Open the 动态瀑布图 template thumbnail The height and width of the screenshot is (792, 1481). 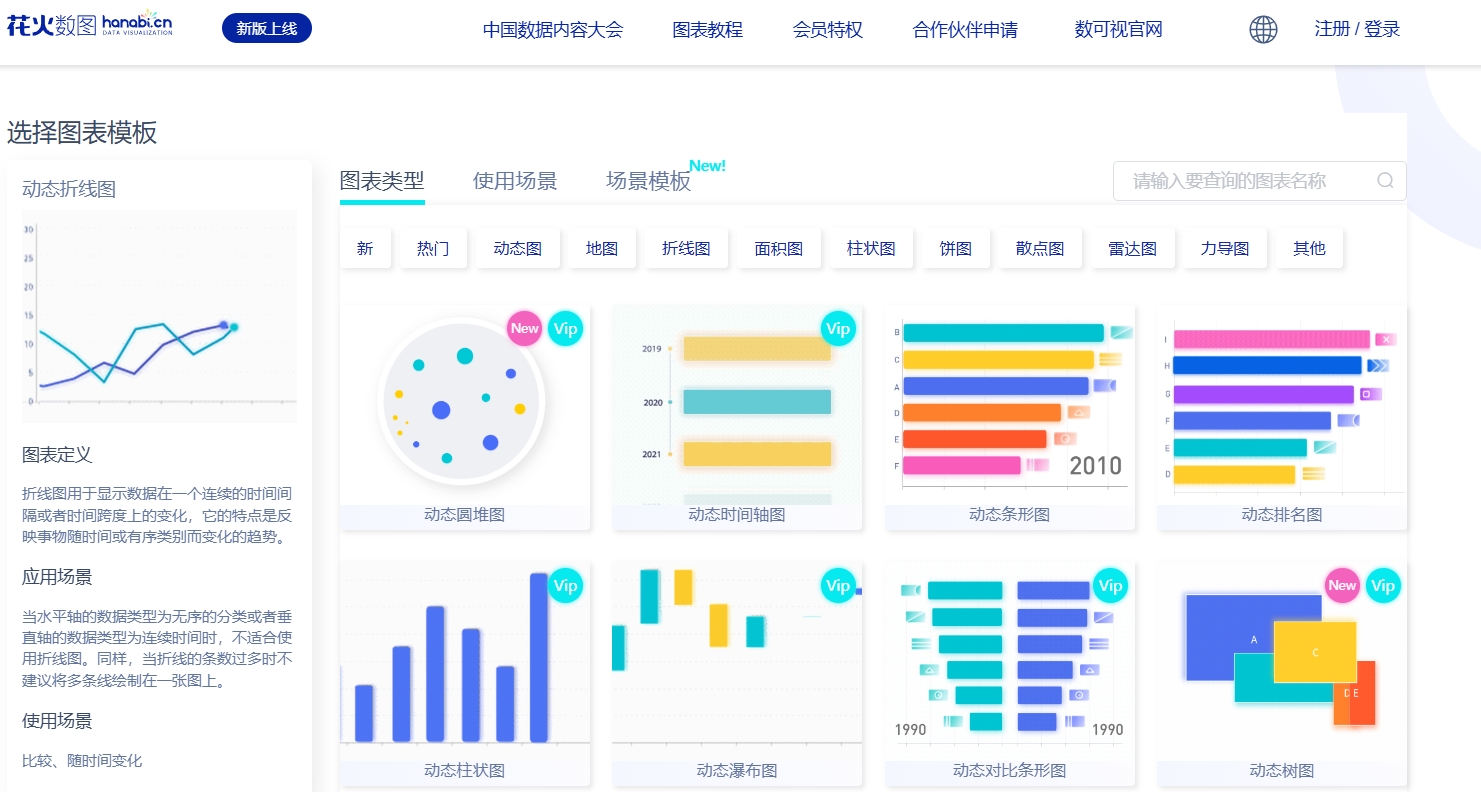click(x=737, y=661)
